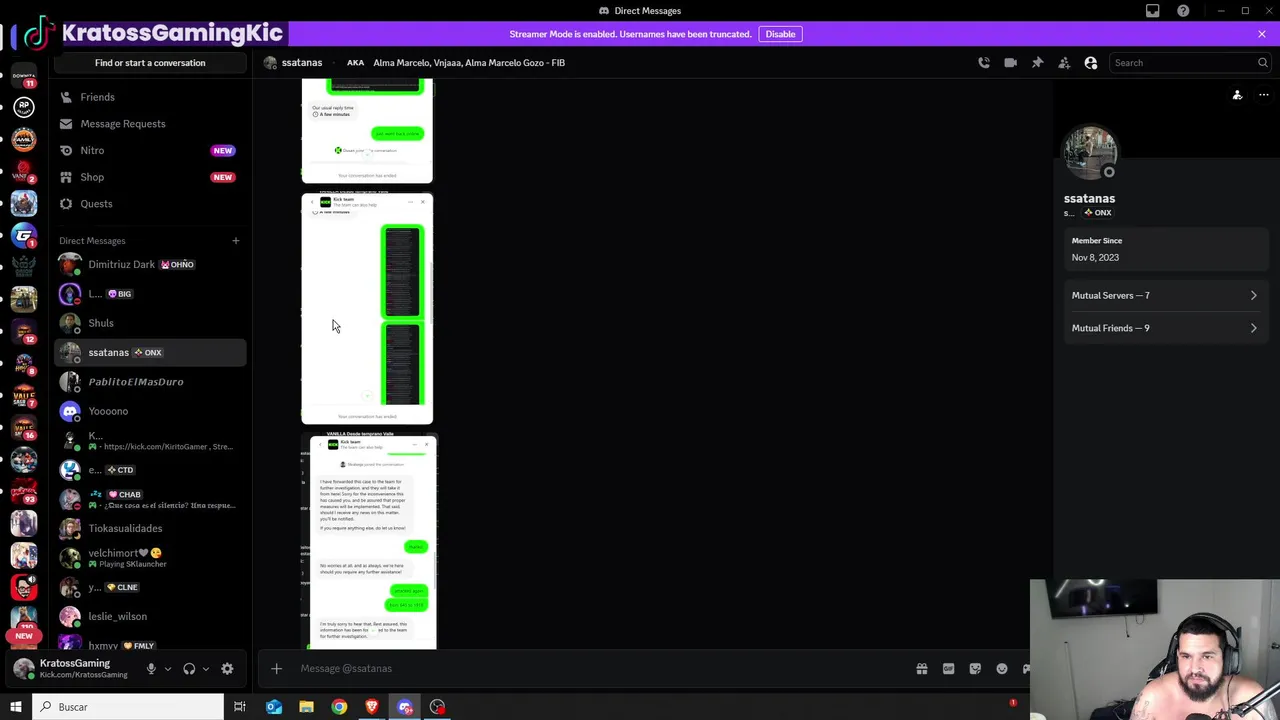Open DM with Shuls

point(150,323)
